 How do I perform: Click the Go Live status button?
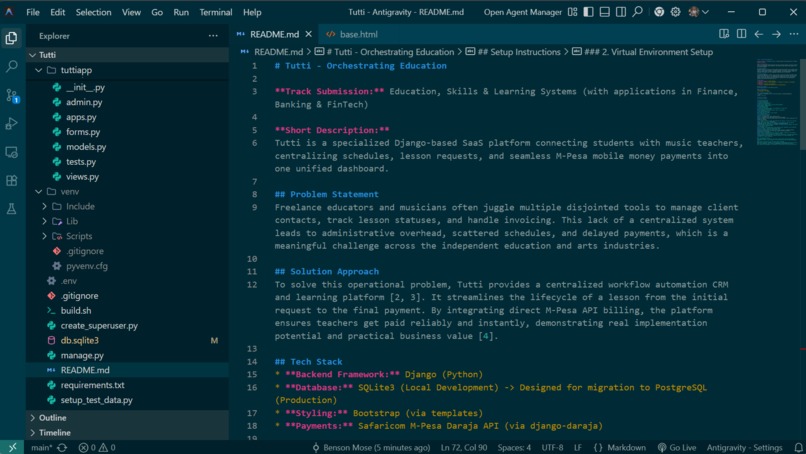676,447
